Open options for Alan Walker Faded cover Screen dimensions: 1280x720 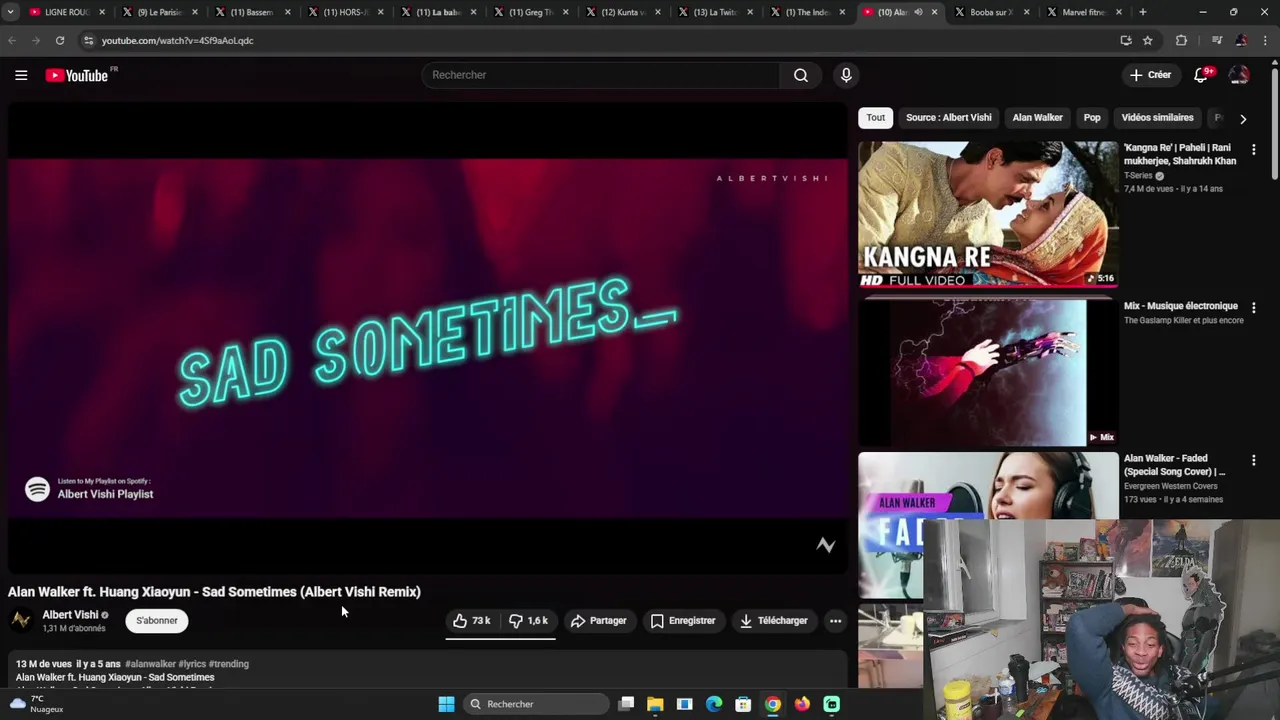[1253, 460]
